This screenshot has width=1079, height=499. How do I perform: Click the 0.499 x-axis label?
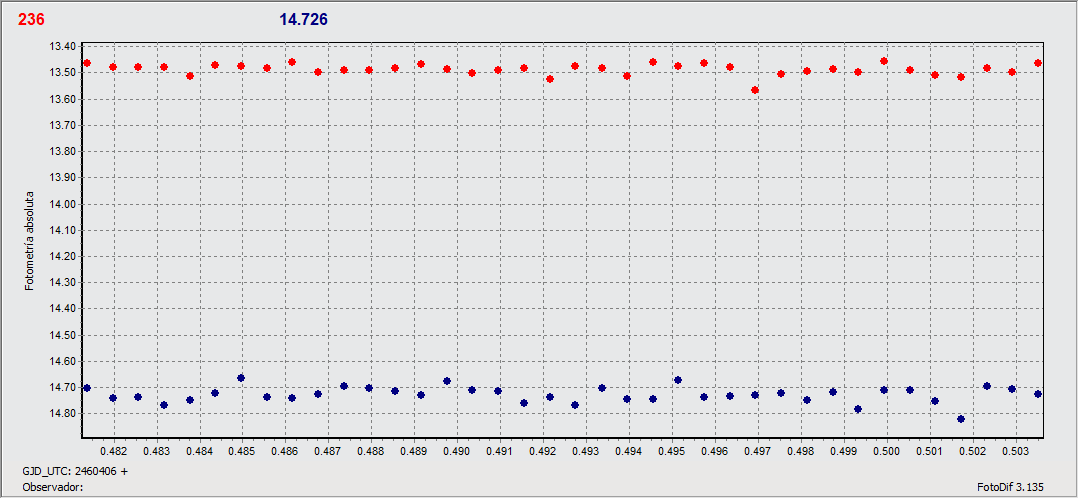click(844, 452)
